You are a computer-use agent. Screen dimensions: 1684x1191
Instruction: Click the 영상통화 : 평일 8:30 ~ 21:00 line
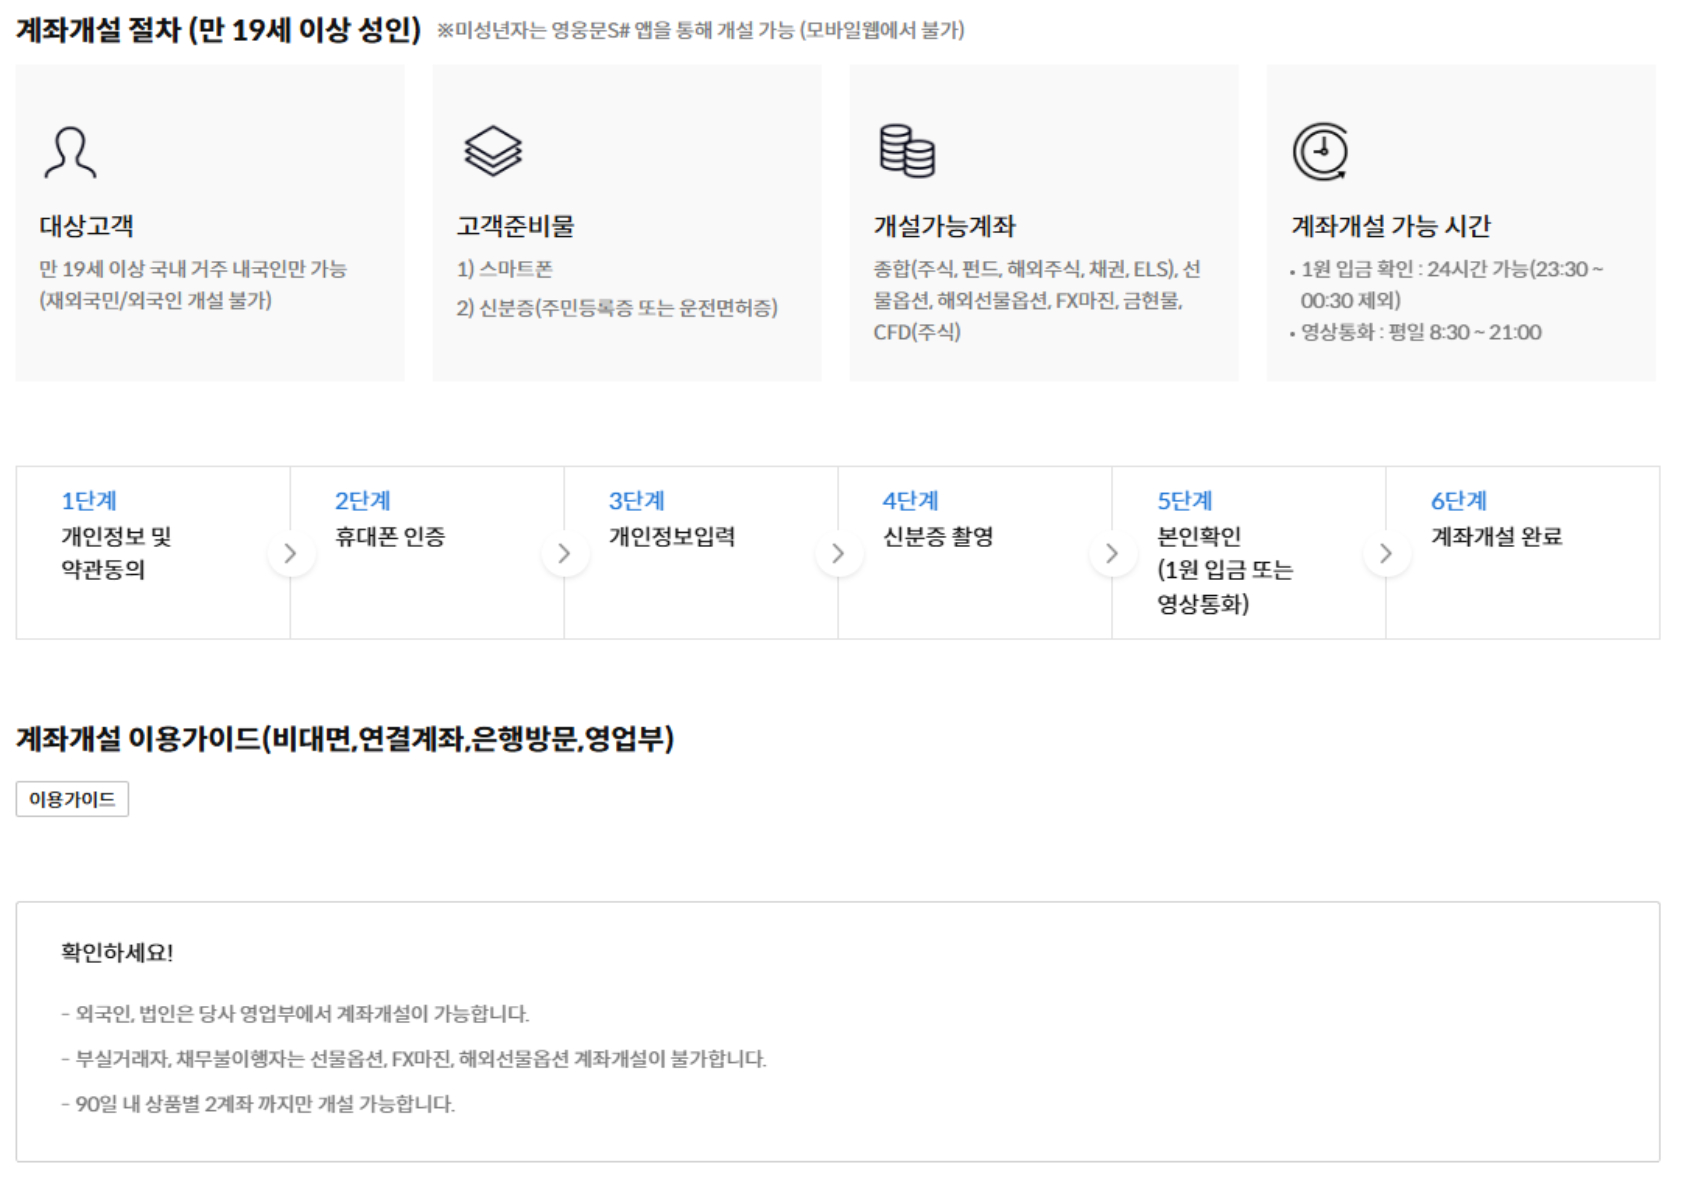[x=1421, y=332]
